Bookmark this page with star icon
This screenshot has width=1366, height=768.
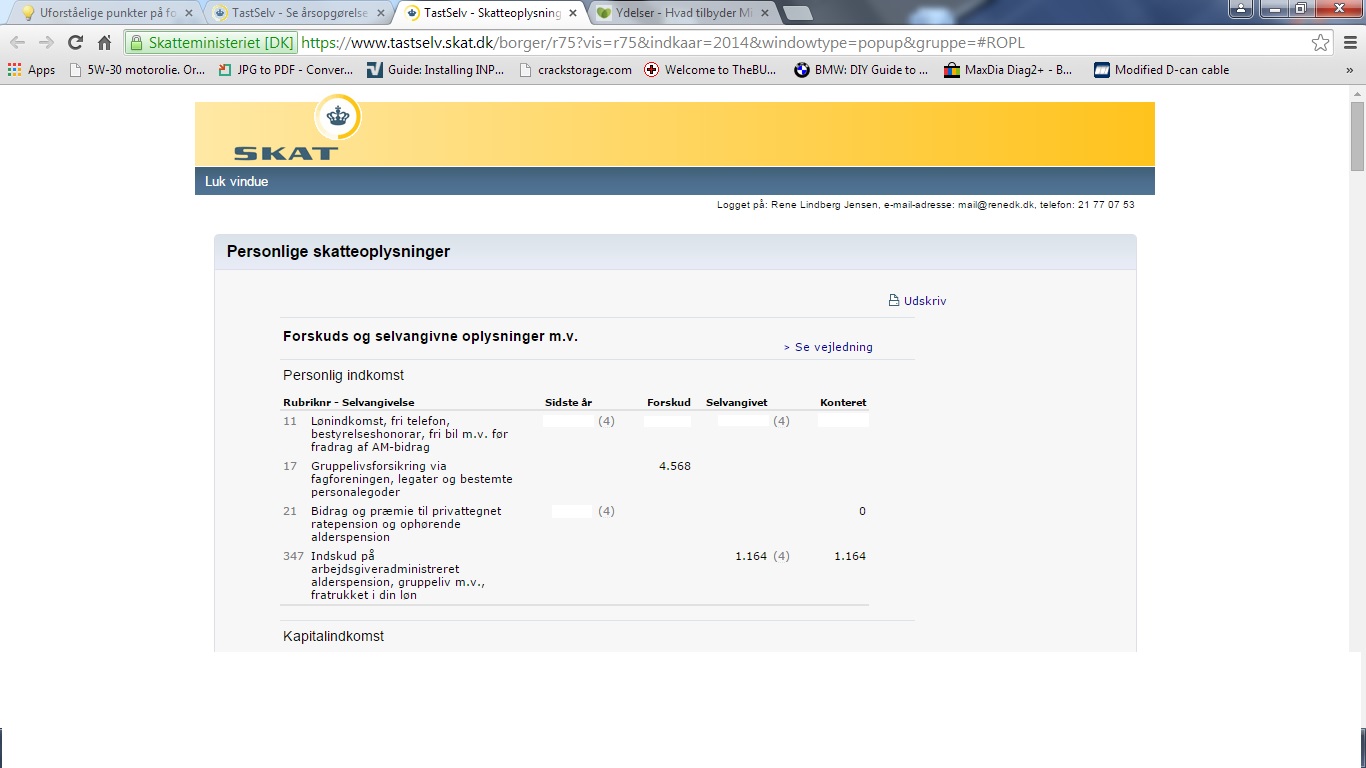click(1320, 42)
